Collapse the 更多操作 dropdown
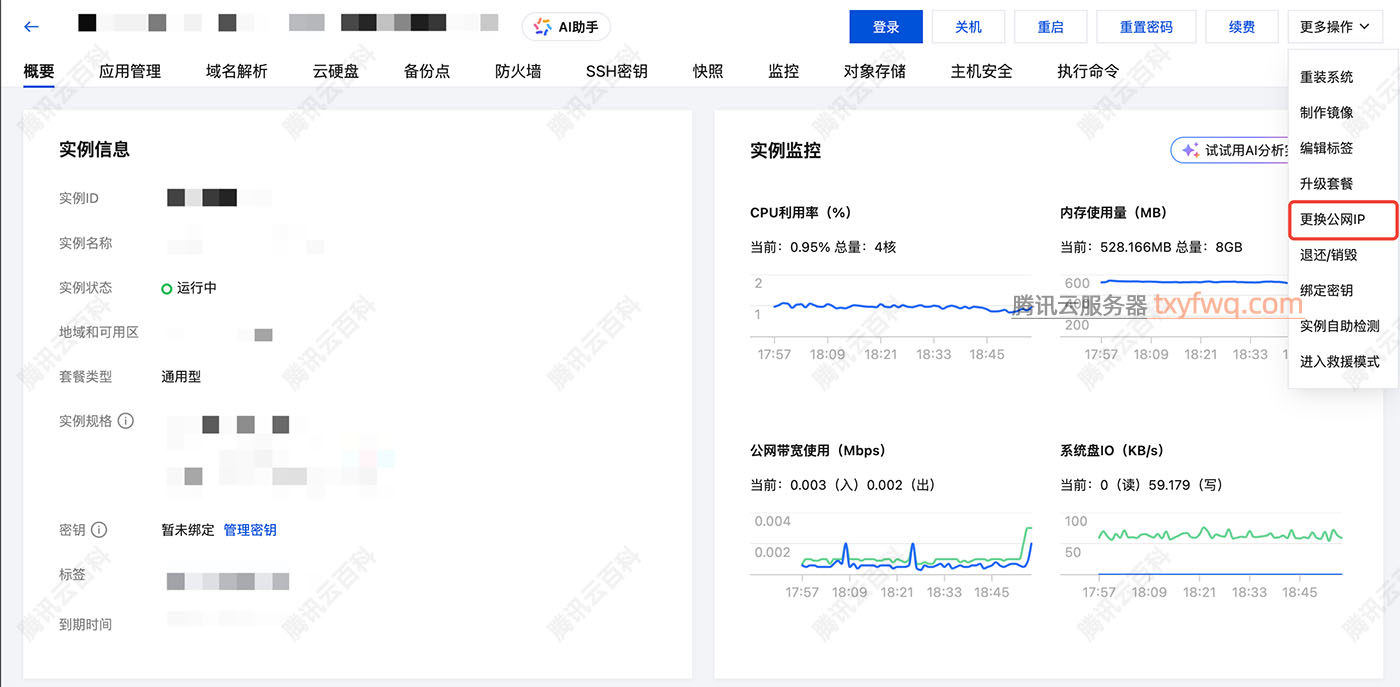The image size is (1400, 687). click(1334, 27)
